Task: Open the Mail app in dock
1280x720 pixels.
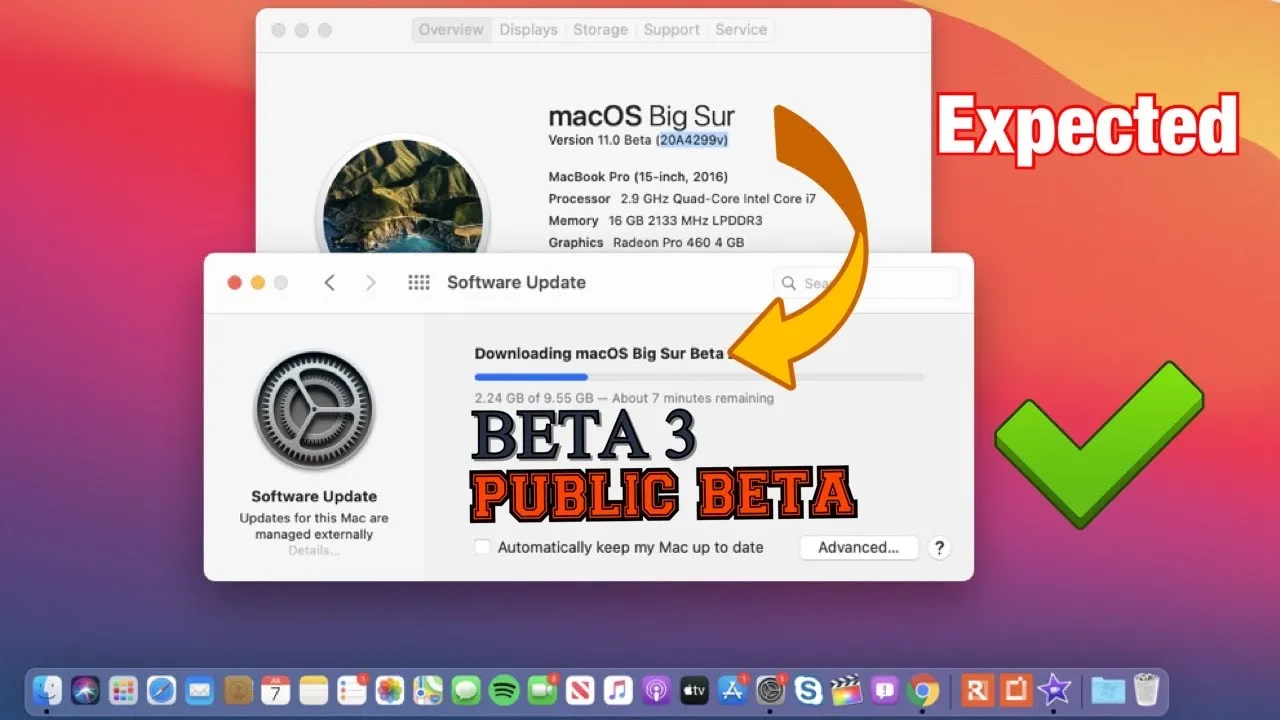Action: tap(199, 690)
